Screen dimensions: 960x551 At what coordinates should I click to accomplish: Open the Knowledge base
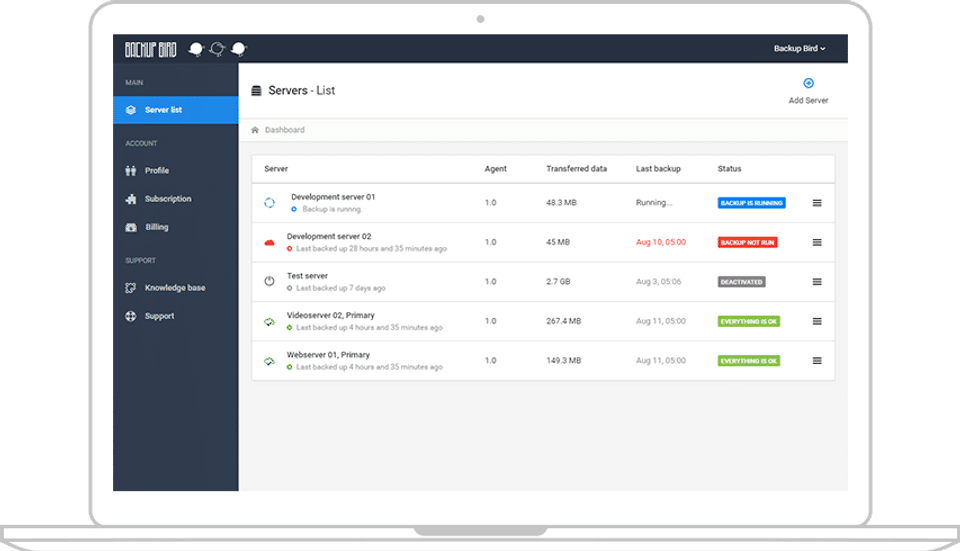[174, 288]
